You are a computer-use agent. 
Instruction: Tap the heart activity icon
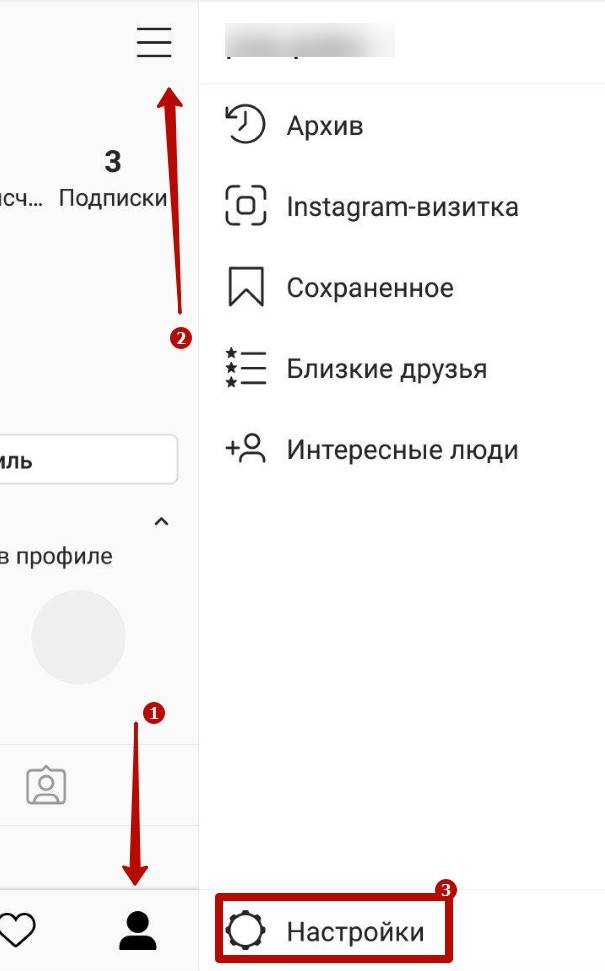point(17,930)
